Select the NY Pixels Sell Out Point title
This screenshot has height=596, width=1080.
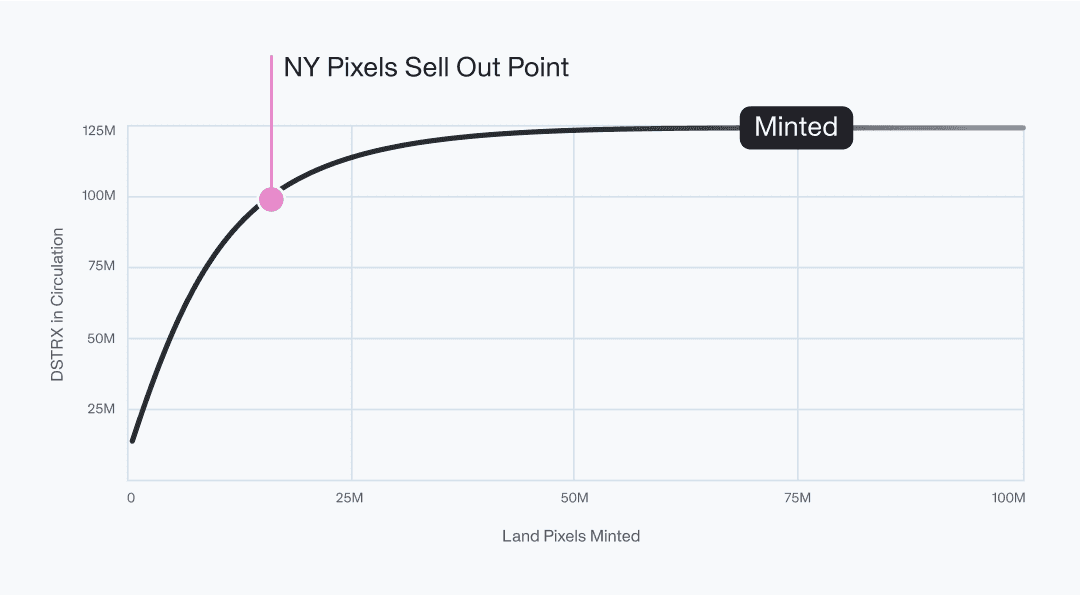(x=426, y=68)
